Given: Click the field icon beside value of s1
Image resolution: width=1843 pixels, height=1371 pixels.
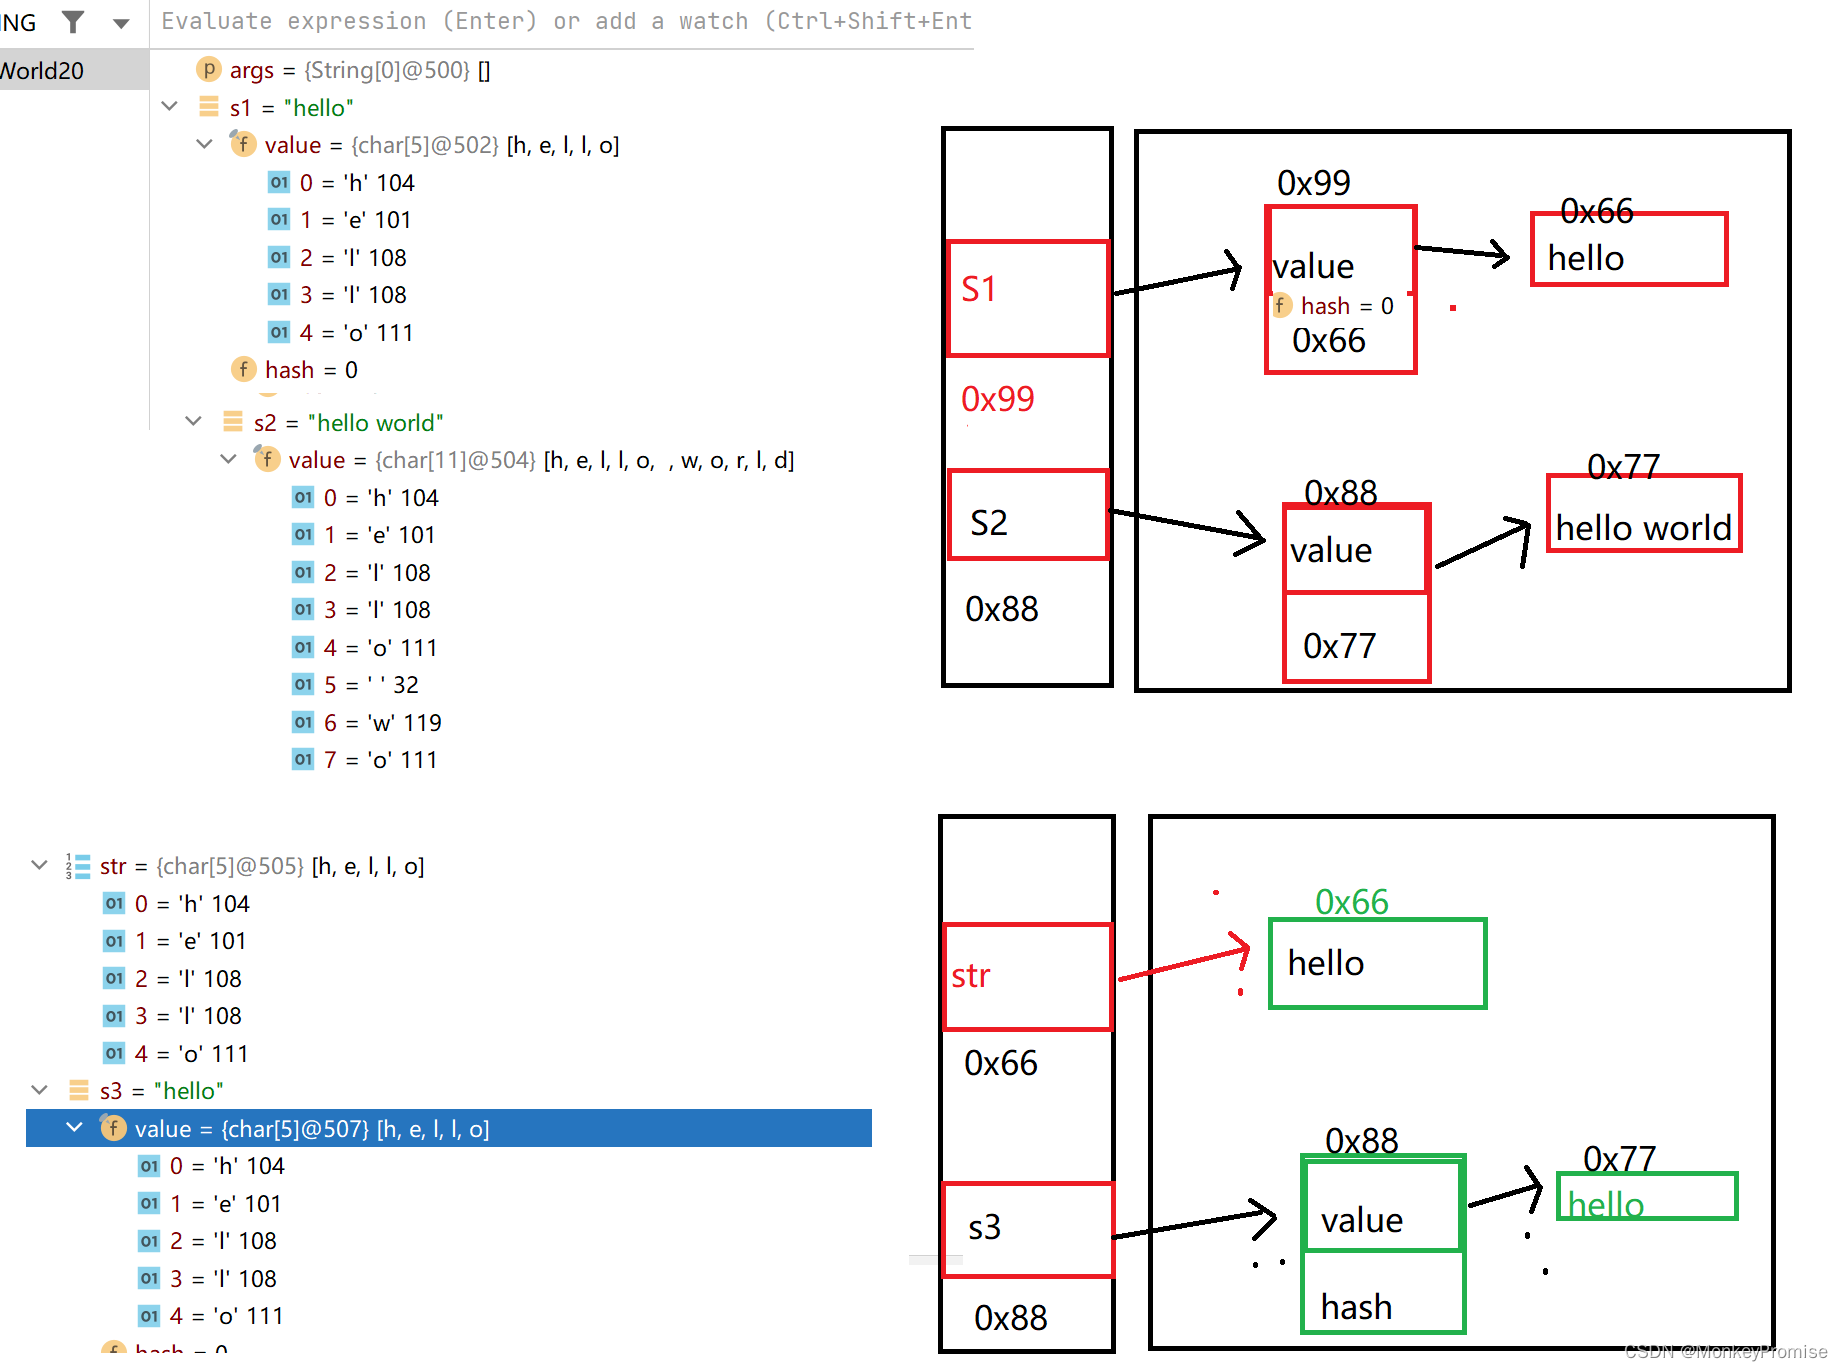Looking at the screenshot, I should [243, 144].
